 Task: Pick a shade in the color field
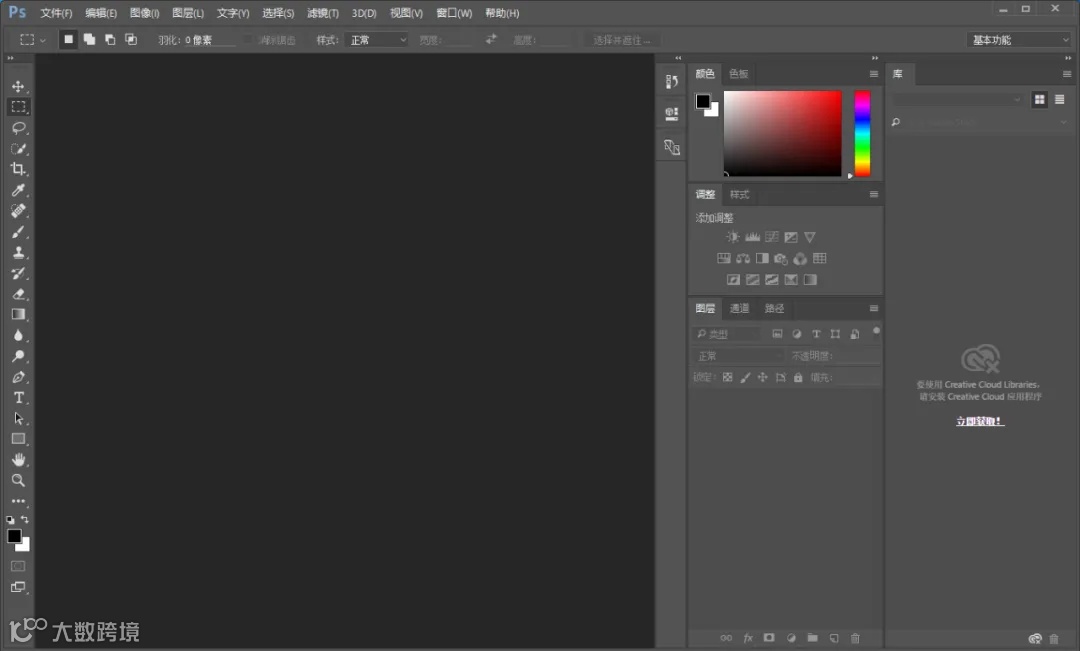[x=782, y=134]
